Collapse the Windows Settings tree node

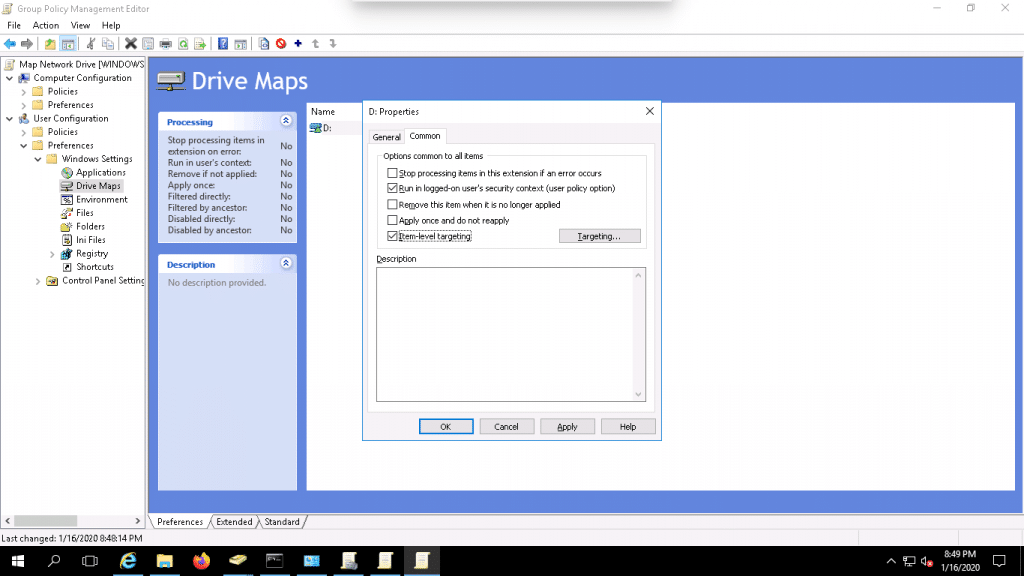point(38,159)
